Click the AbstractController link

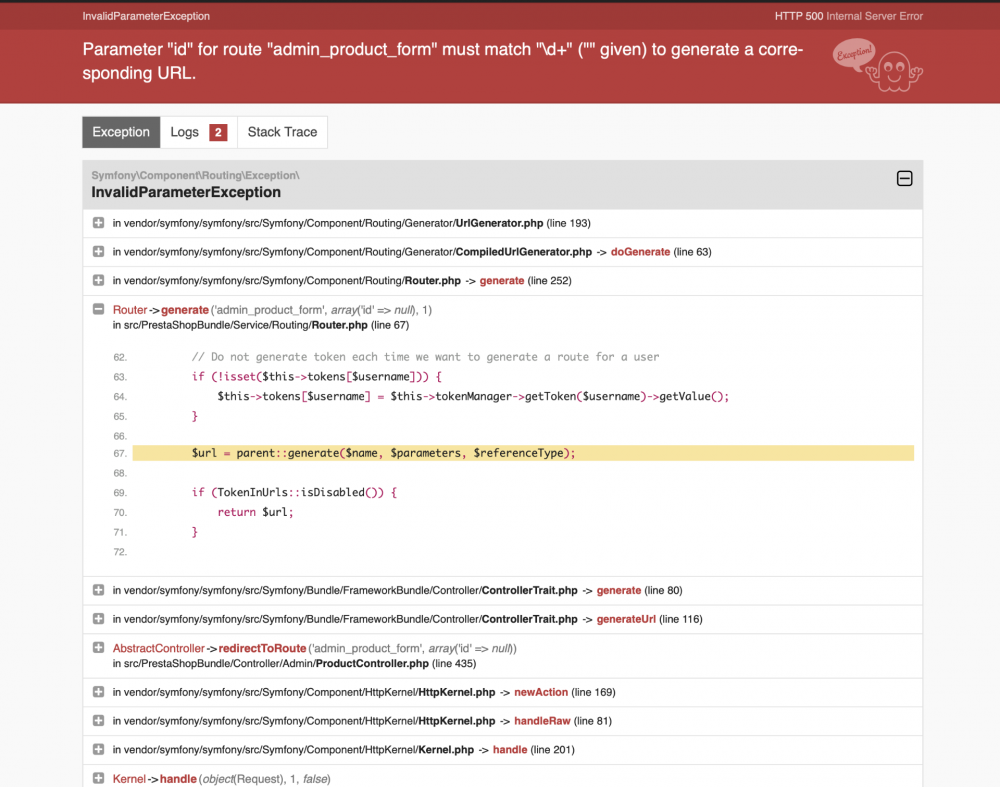[158, 647]
